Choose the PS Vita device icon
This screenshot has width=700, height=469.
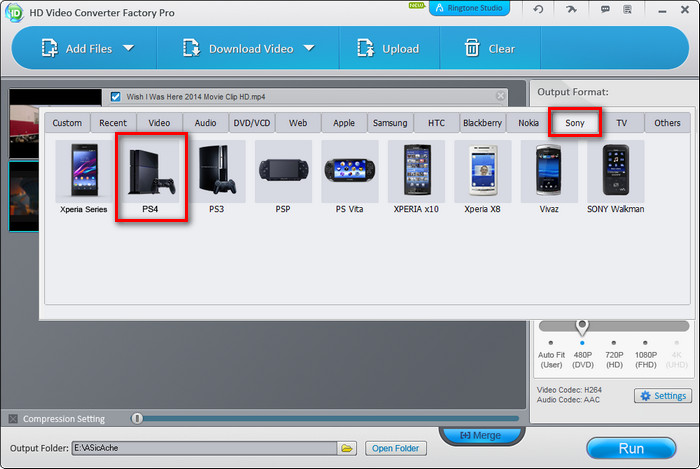tap(353, 176)
